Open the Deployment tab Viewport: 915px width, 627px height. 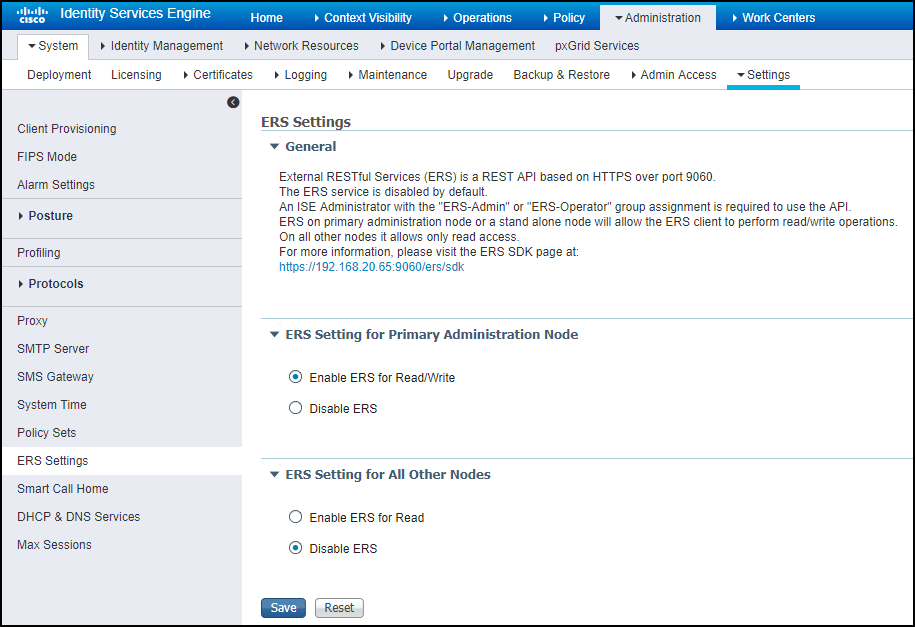pos(59,75)
